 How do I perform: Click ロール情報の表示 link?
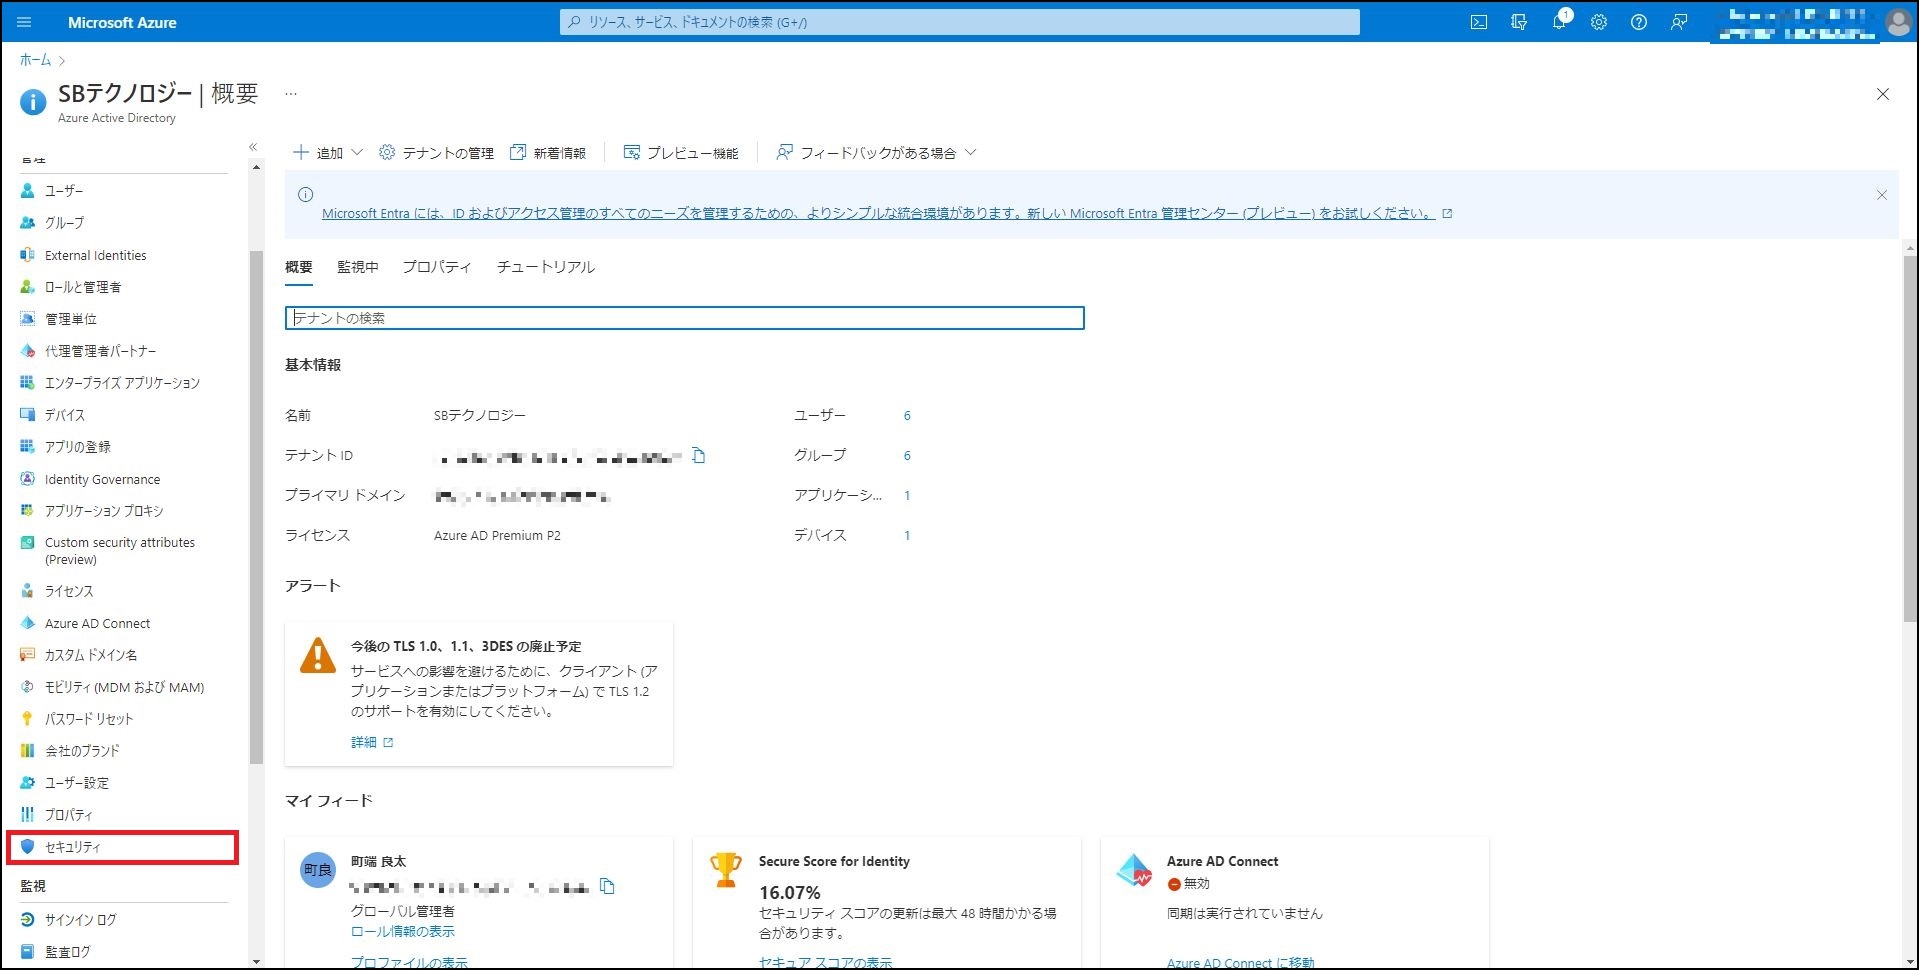[x=403, y=931]
